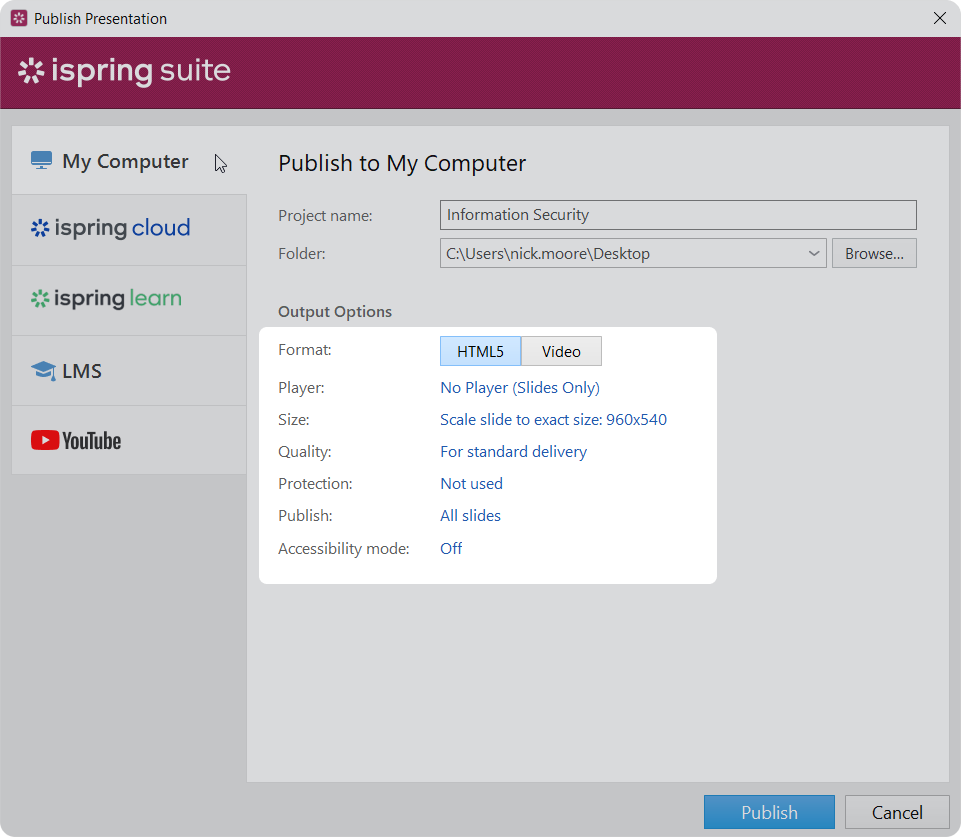Click the Accessibility mode Off link
Viewport: 961px width, 837px height.
pyautogui.click(x=451, y=548)
